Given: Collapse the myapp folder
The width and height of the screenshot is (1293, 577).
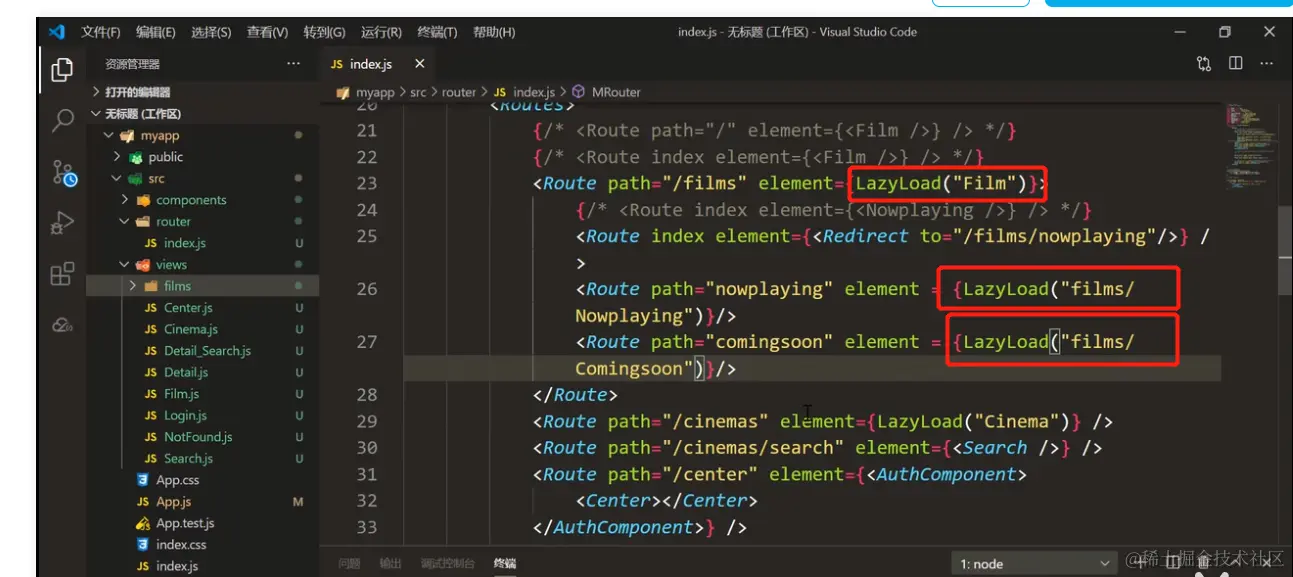Looking at the screenshot, I should pyautogui.click(x=109, y=136).
